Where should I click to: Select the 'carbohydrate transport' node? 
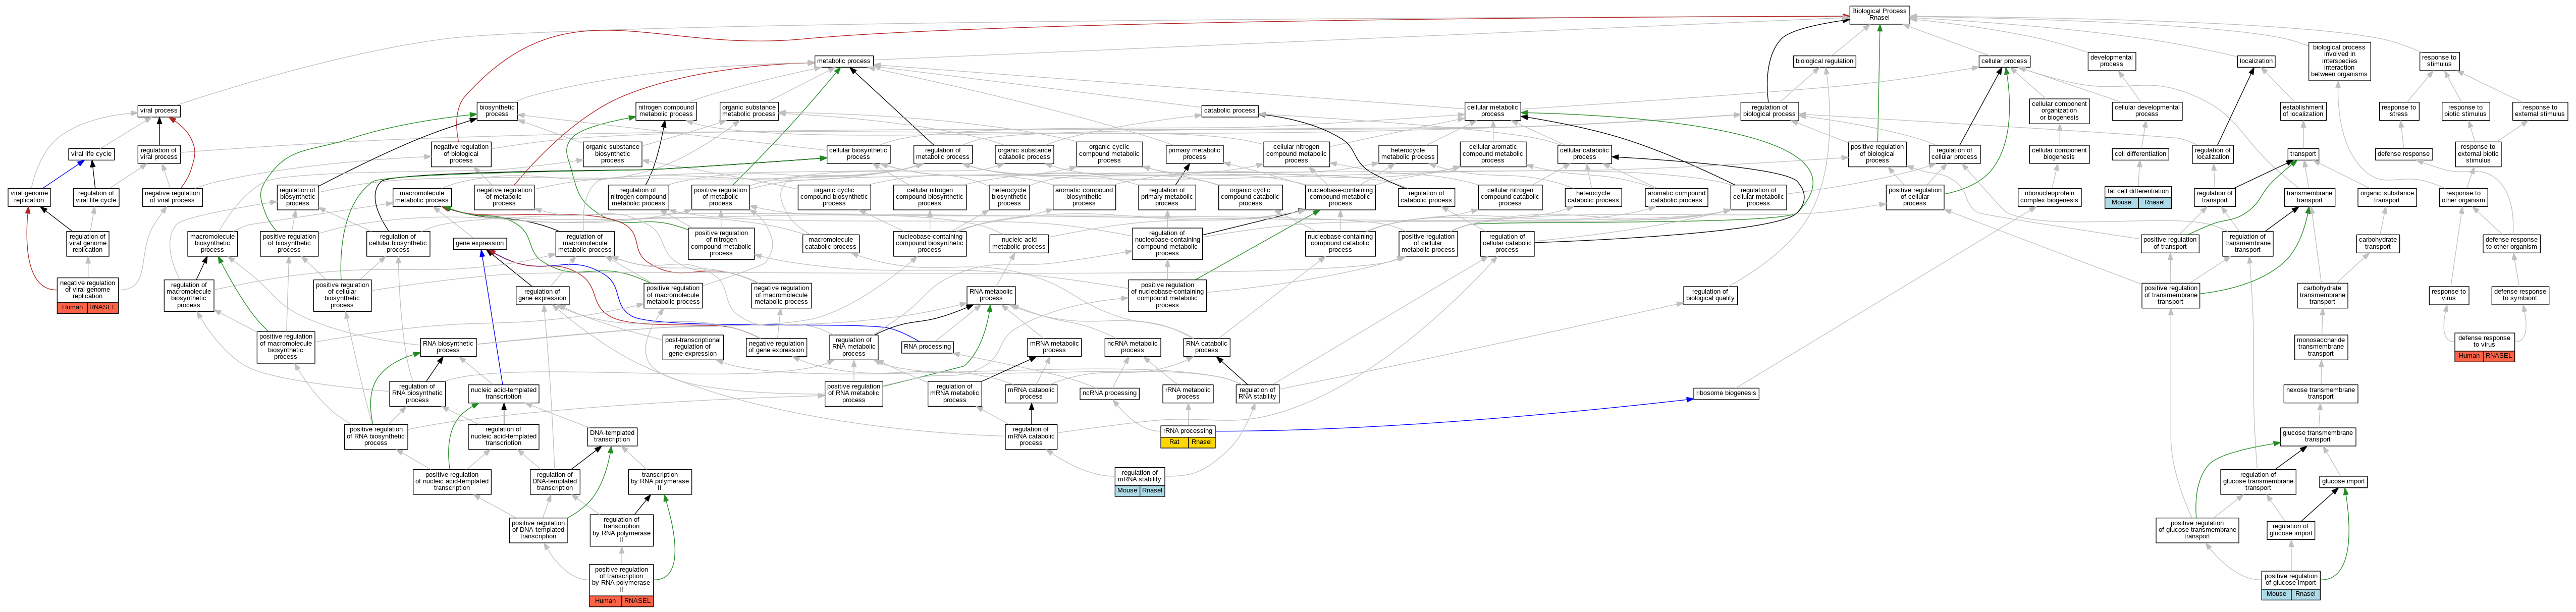(x=2378, y=243)
